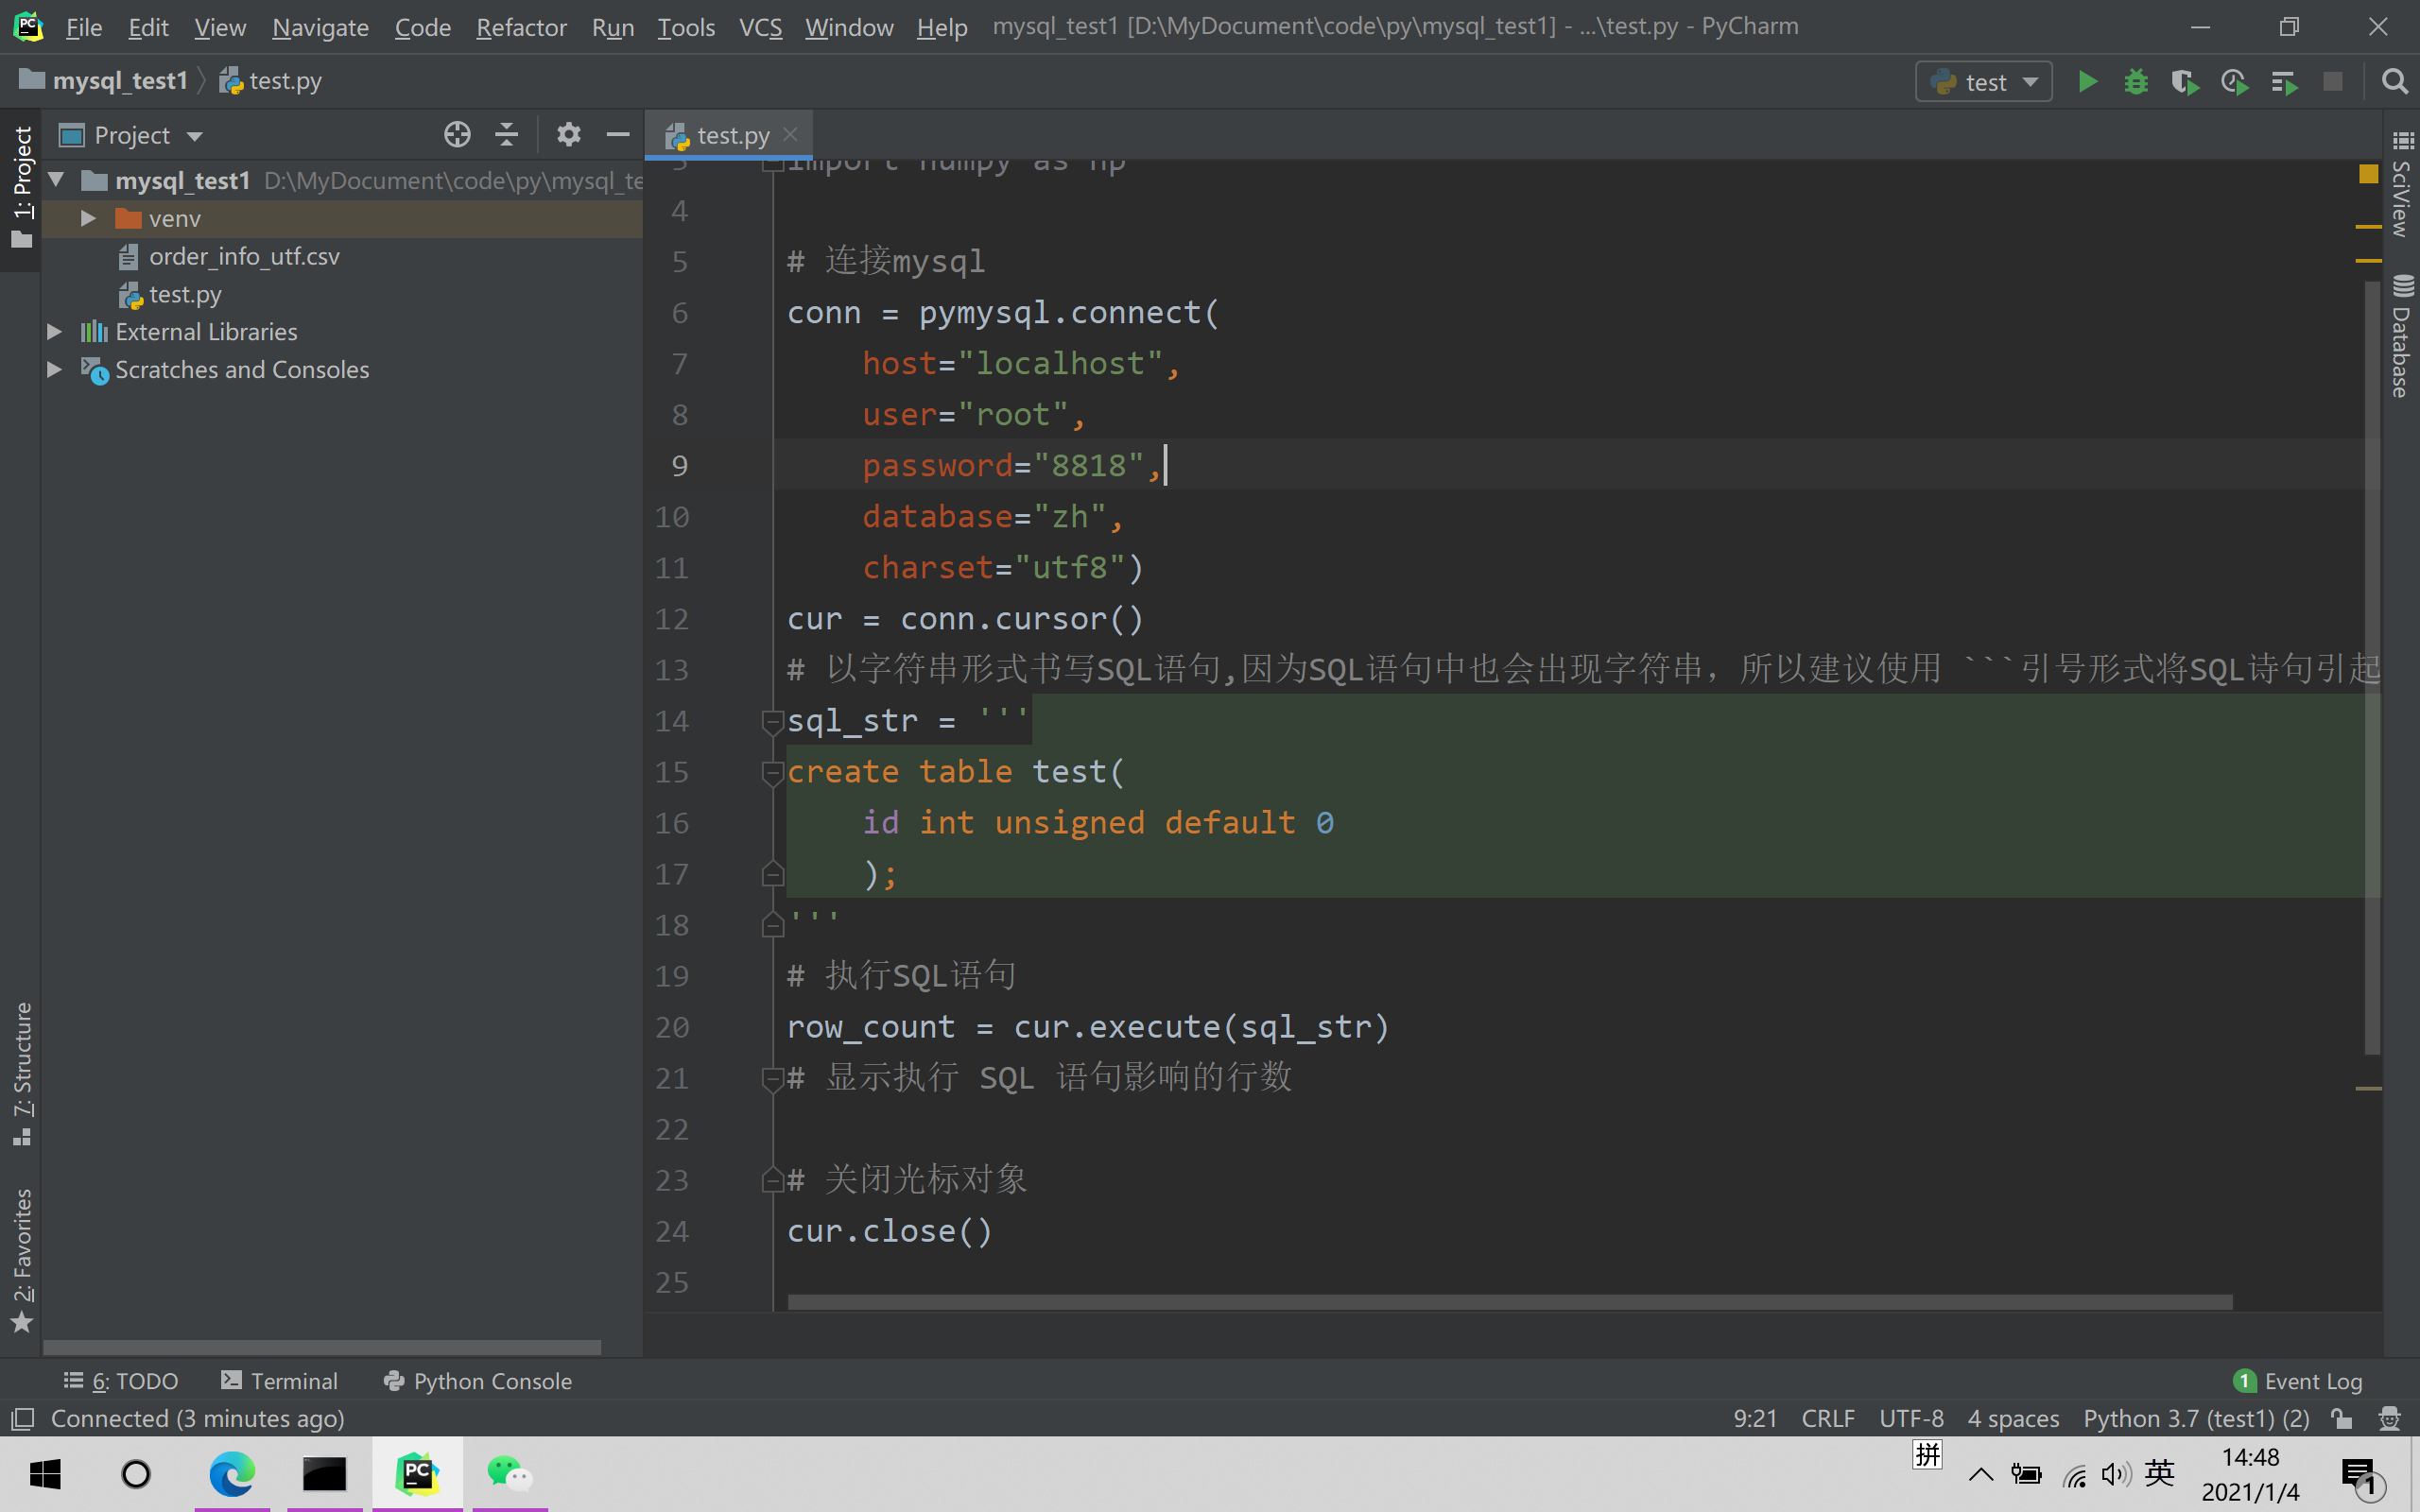Toggle the 1: Project tool window
Viewport: 2420px width, 1512px height.
coord(21,187)
